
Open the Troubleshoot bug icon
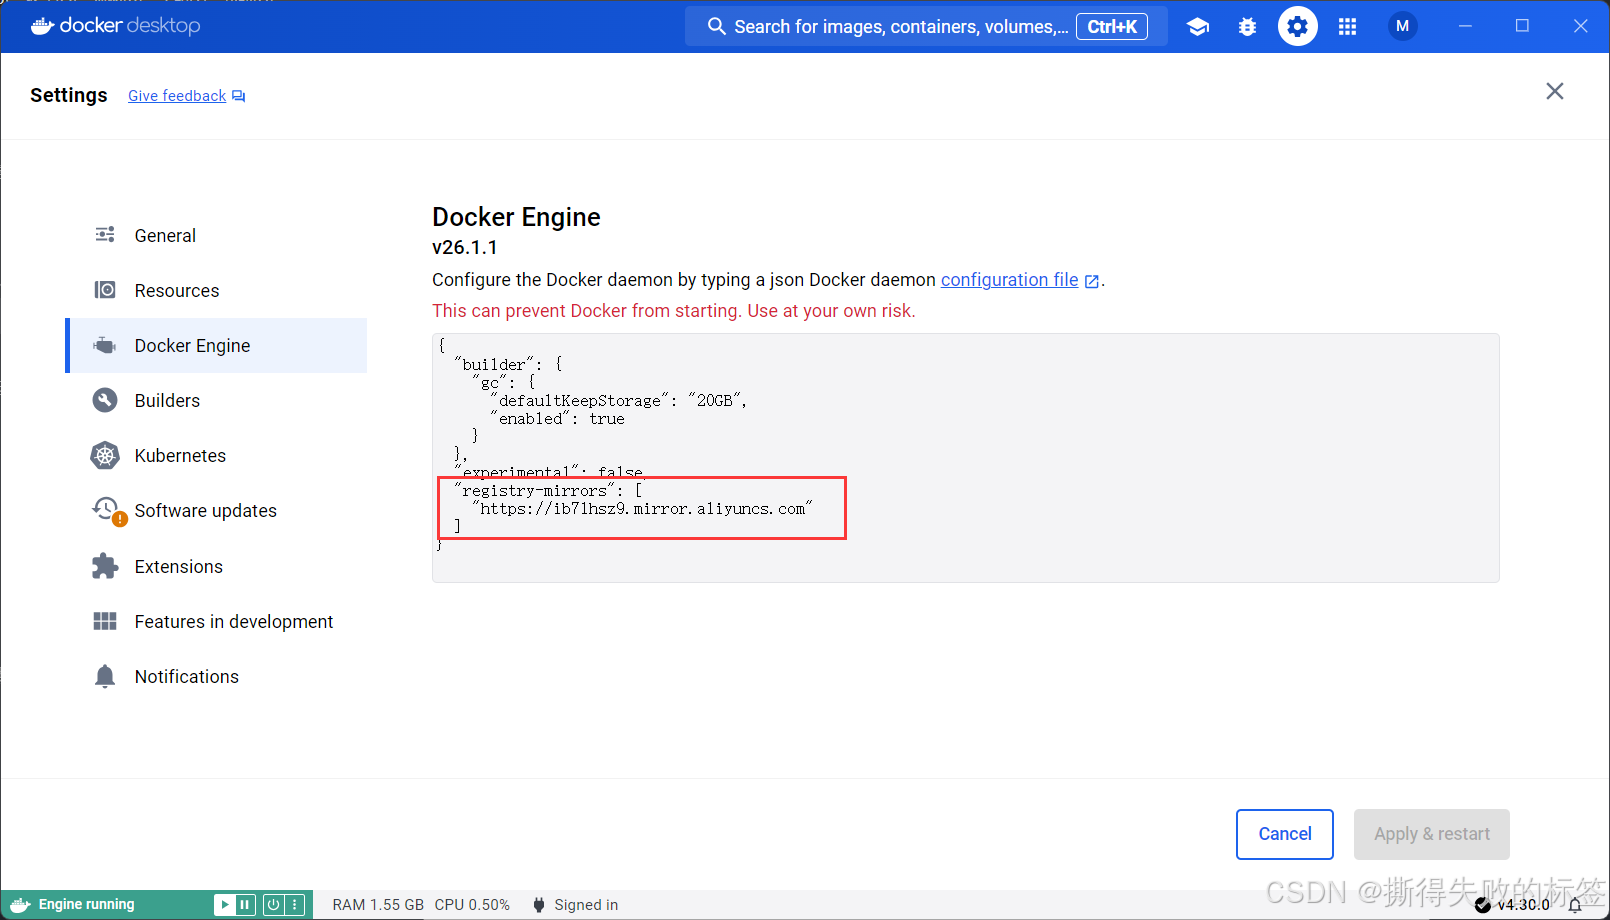1247,27
